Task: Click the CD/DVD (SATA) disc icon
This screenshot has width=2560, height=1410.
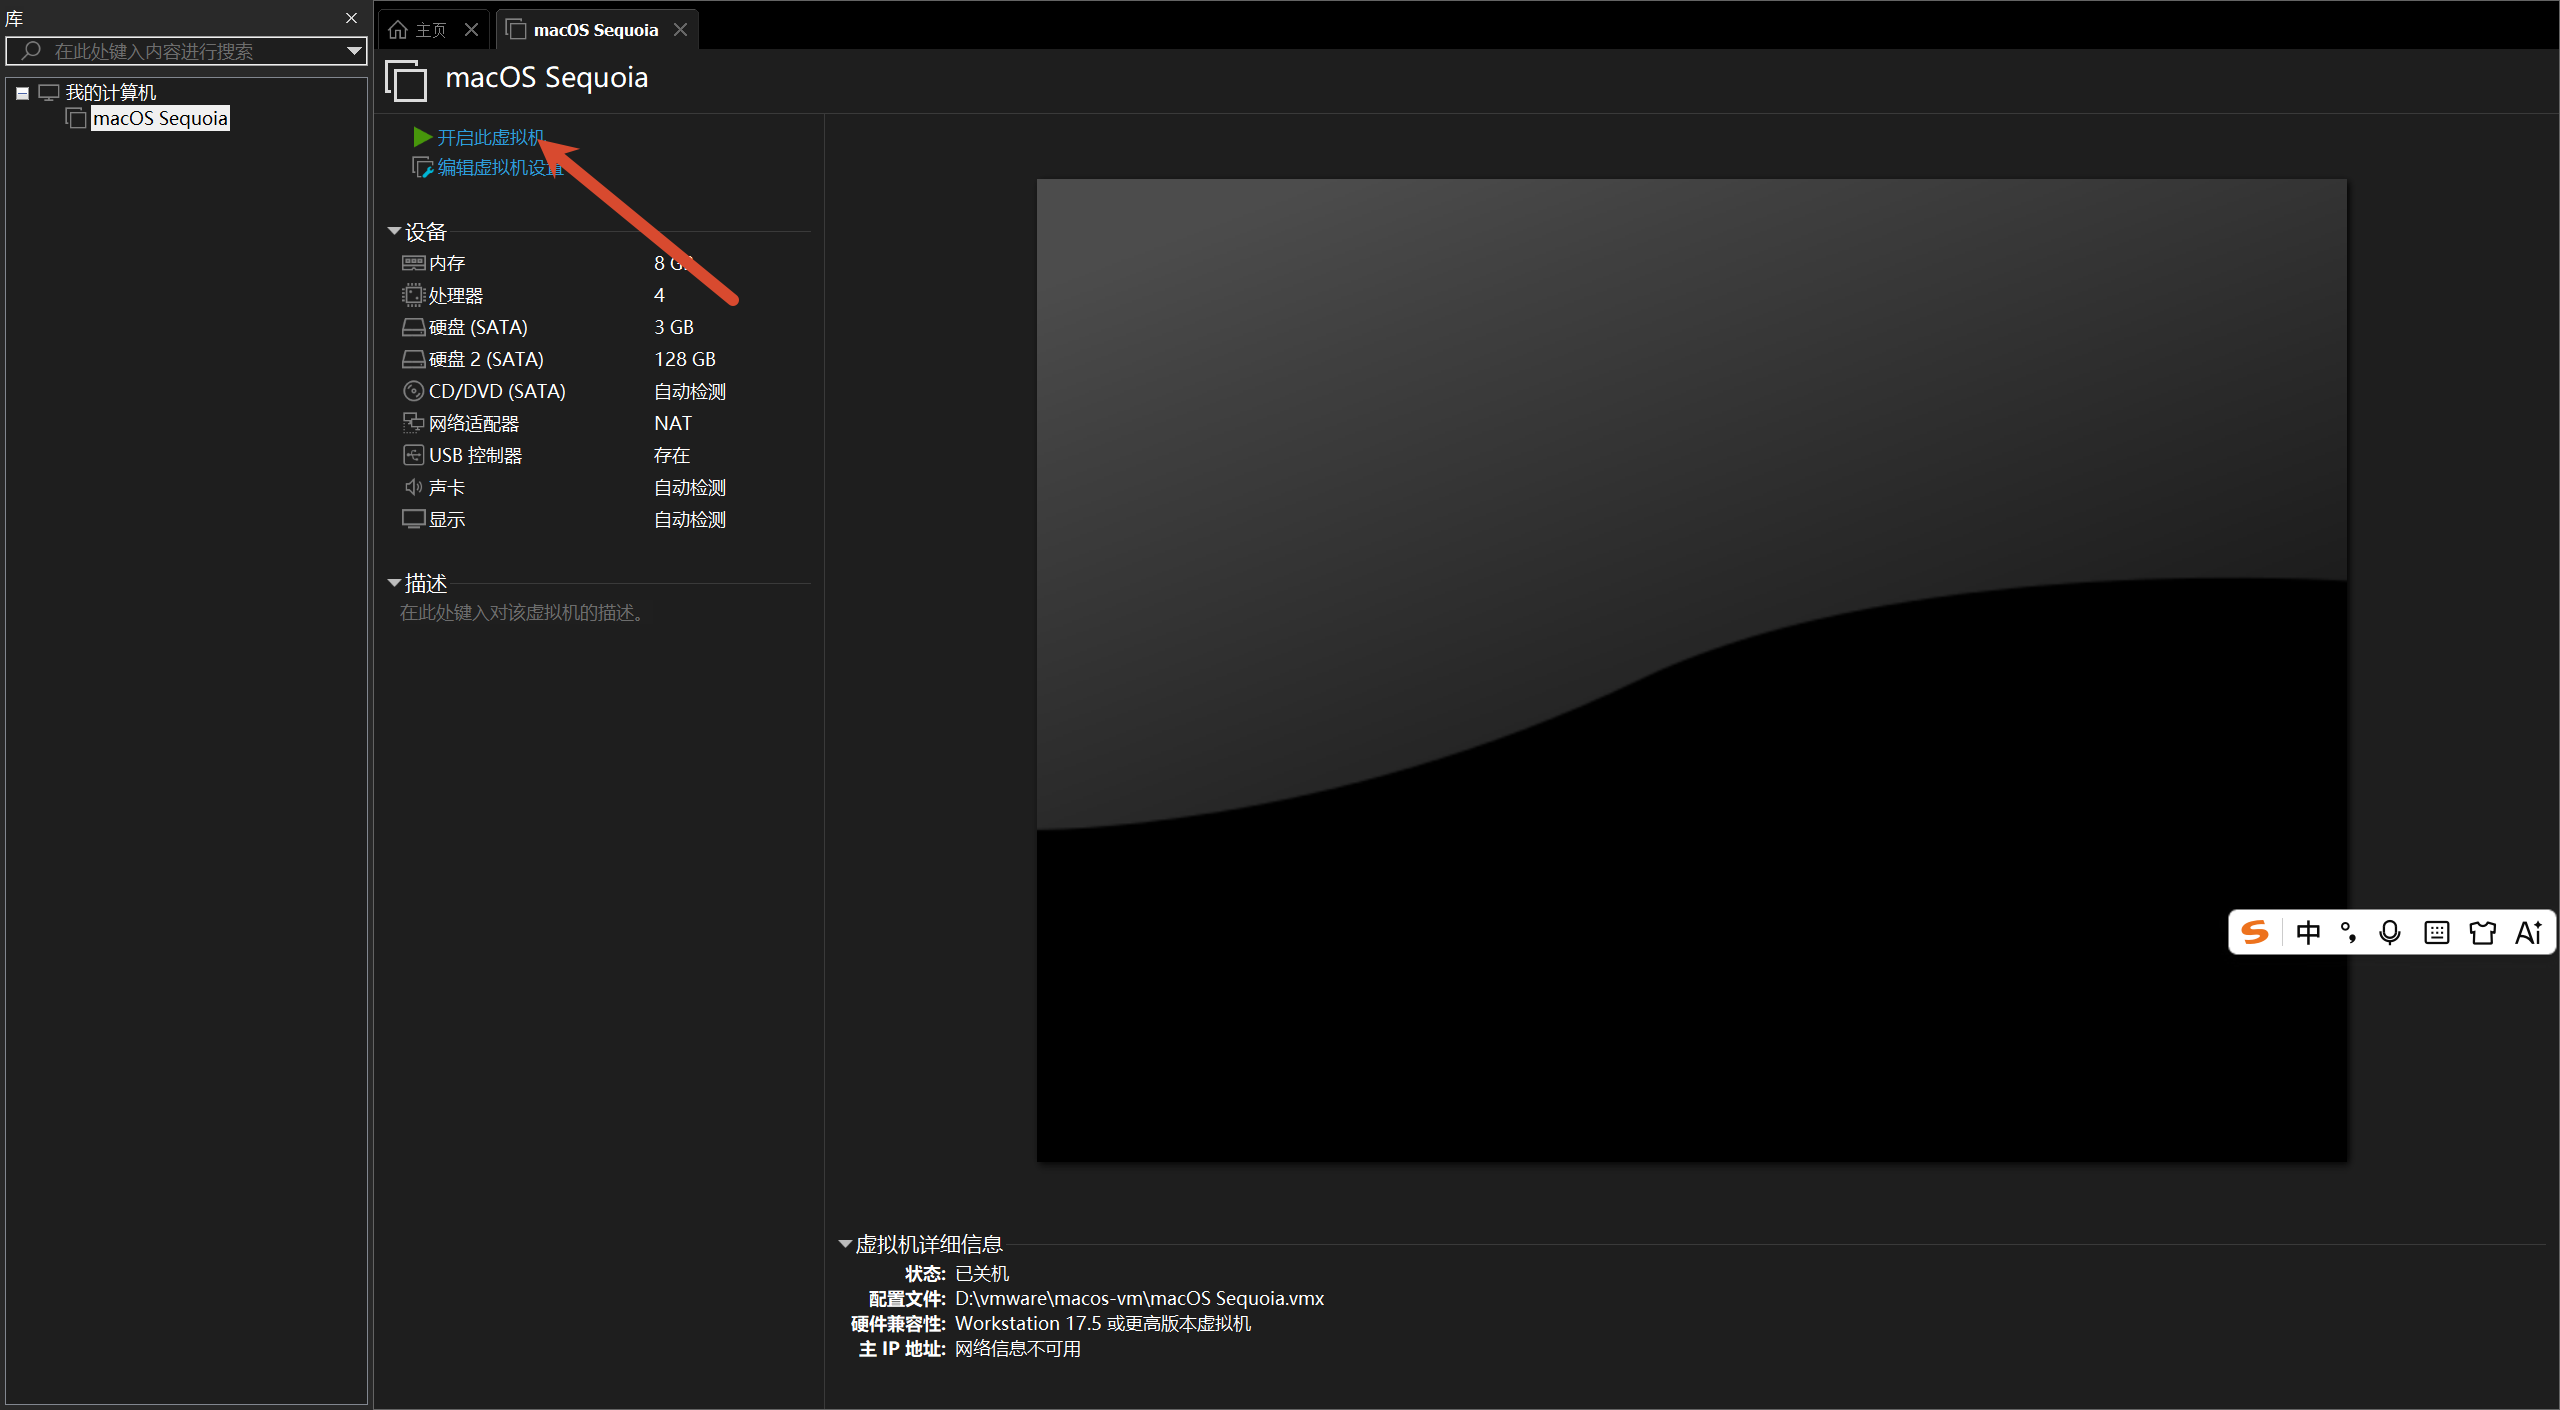Action: coord(413,391)
